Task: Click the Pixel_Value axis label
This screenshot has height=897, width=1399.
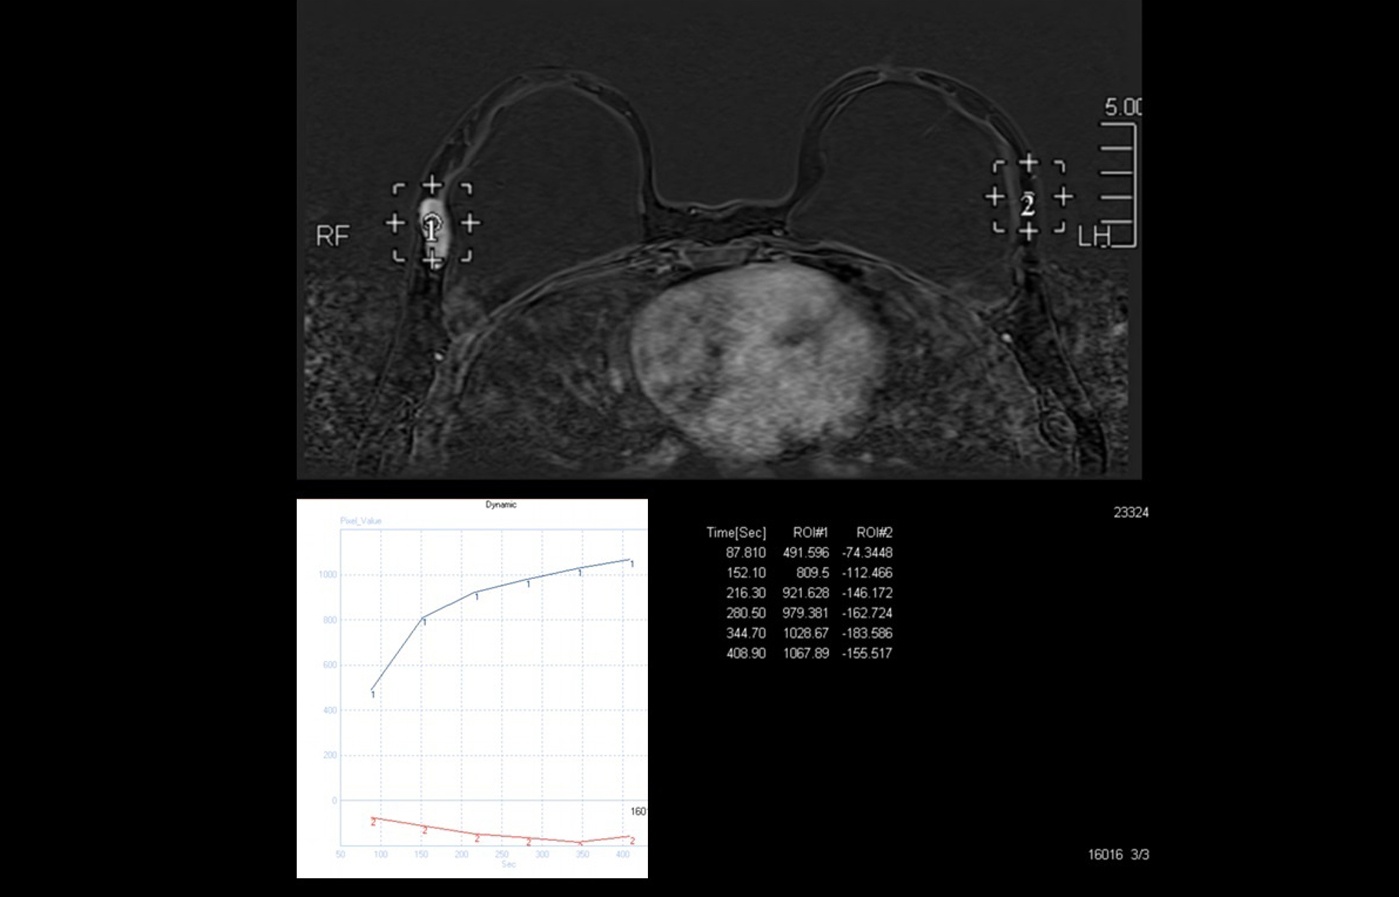Action: click(361, 521)
